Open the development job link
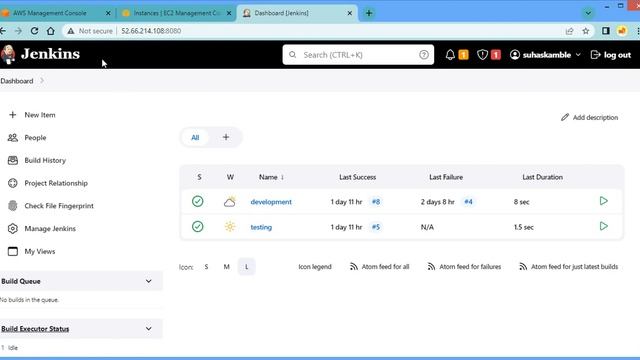Viewport: 640px width, 360px height. 271,202
